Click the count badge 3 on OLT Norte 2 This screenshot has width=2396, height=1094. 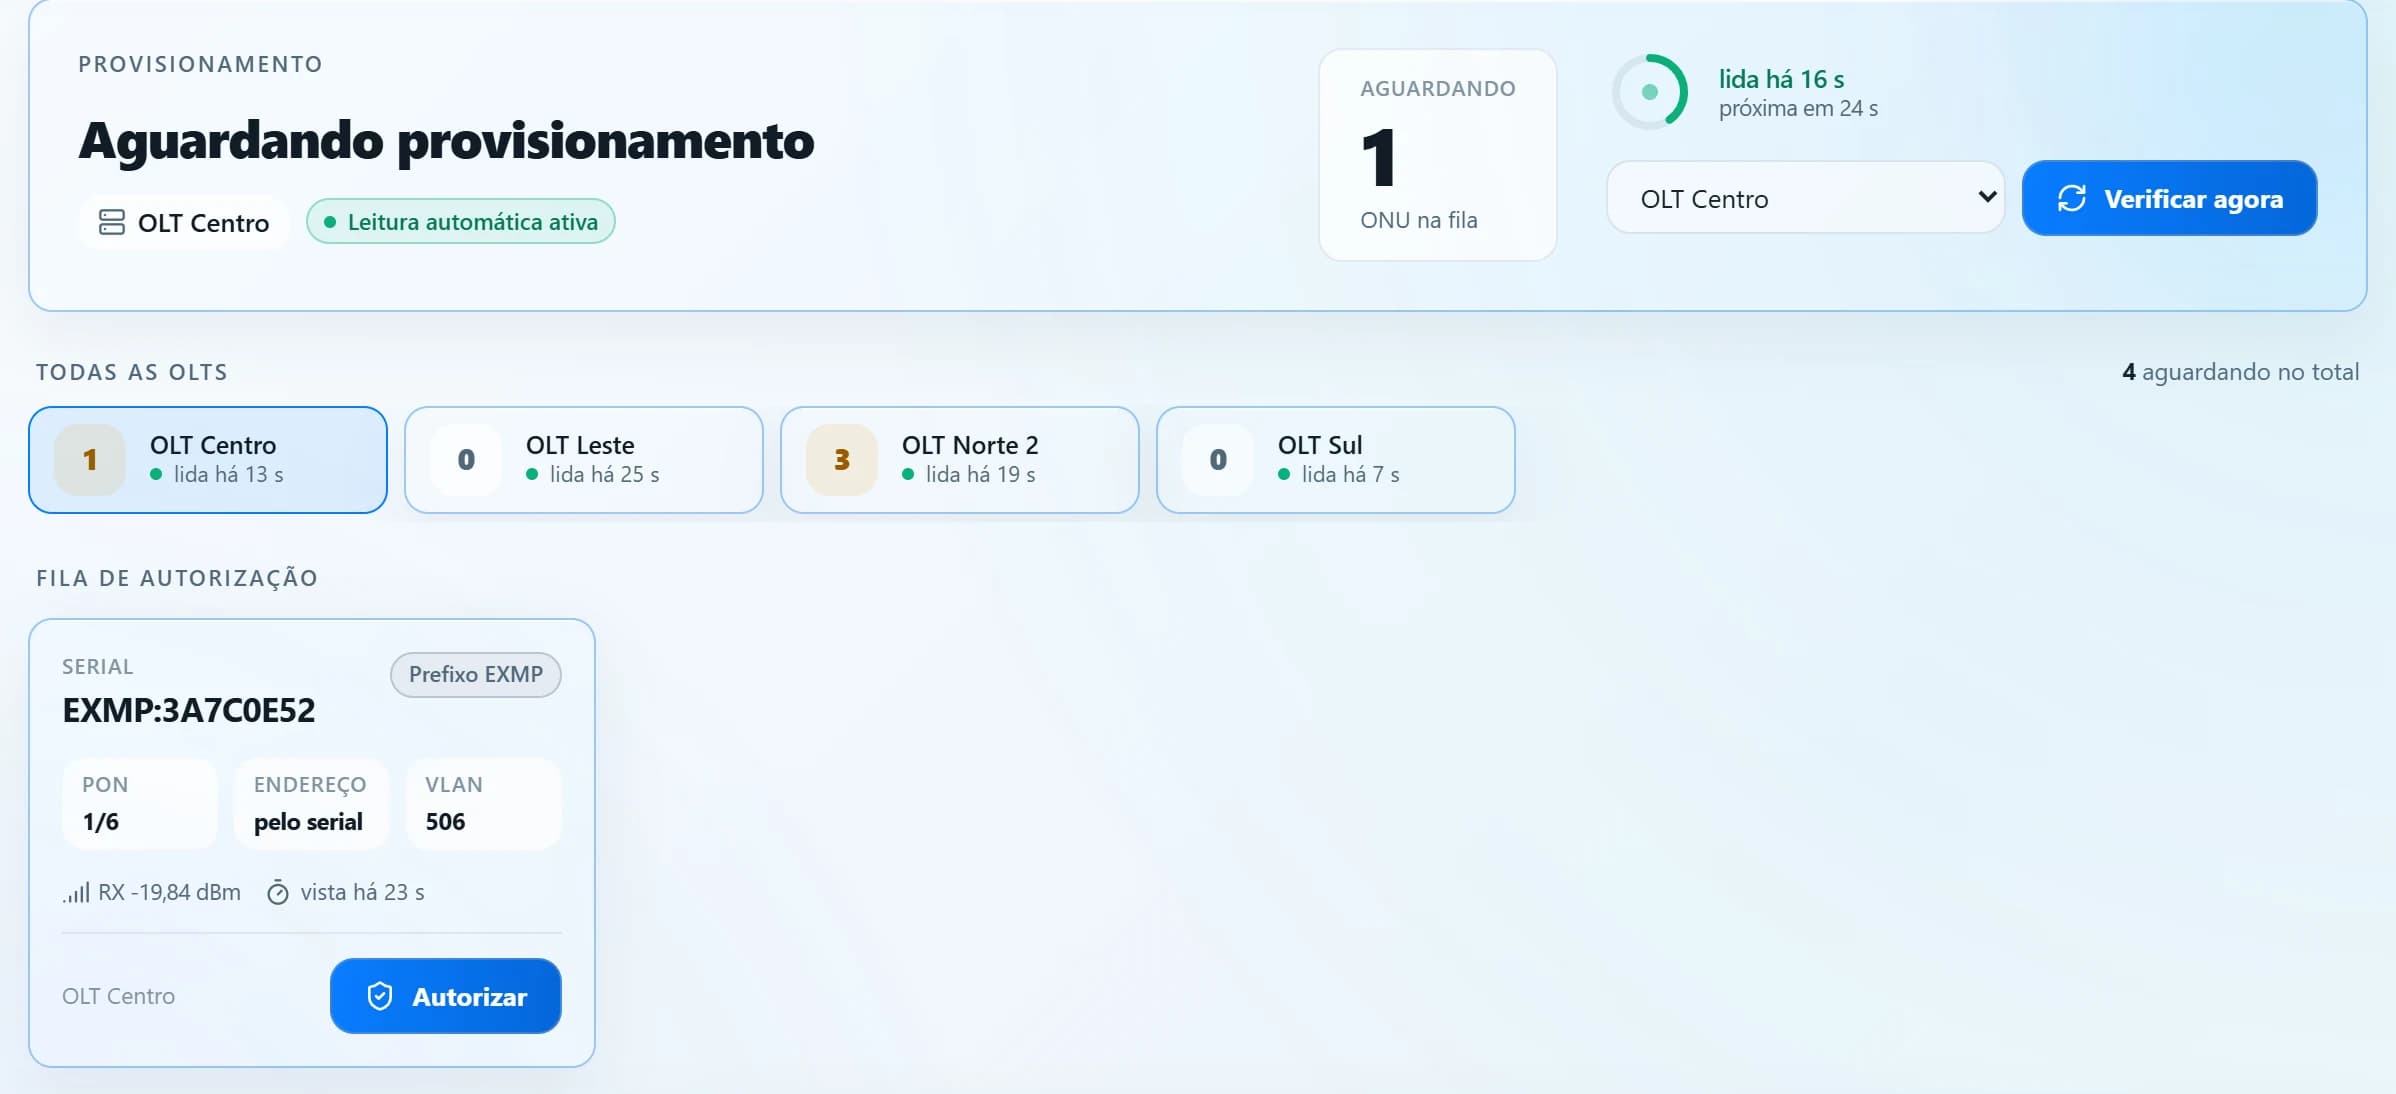tap(842, 460)
